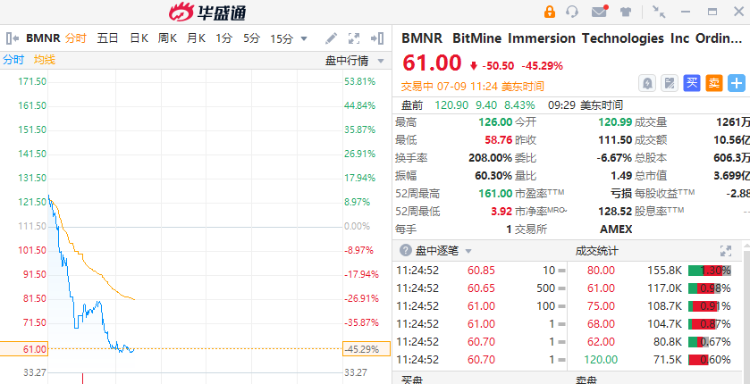750x384 pixels.
Task: Click the shrink window arrows icon
Action: (x=659, y=12)
